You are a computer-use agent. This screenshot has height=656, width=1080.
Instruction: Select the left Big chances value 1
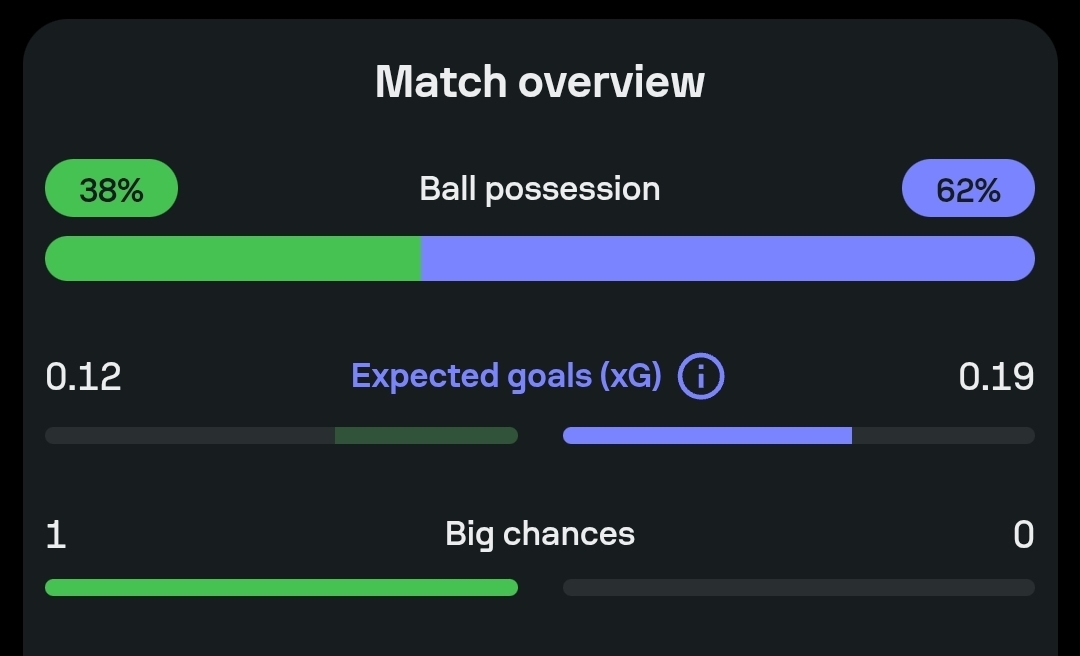click(x=56, y=535)
